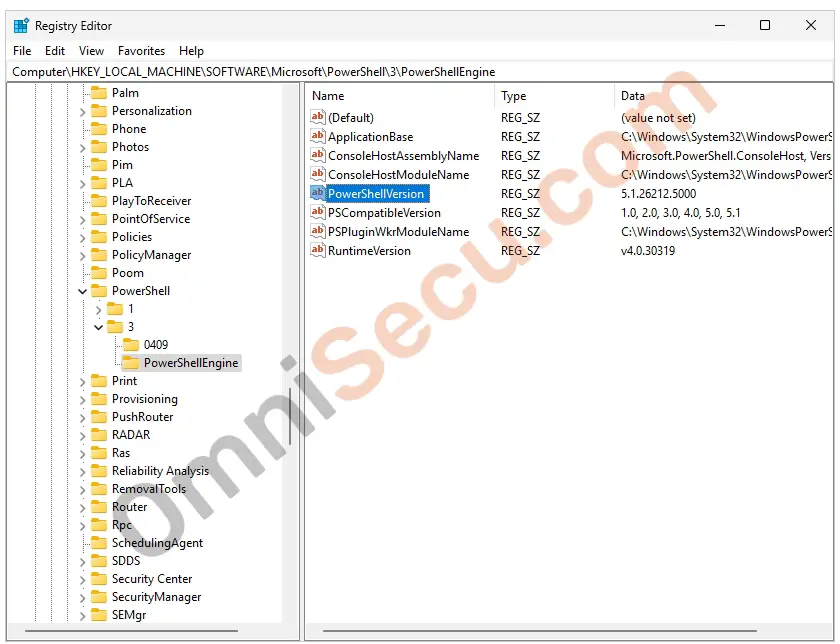Expand the Provisioning key
This screenshot has height=644, width=840.
click(x=82, y=400)
